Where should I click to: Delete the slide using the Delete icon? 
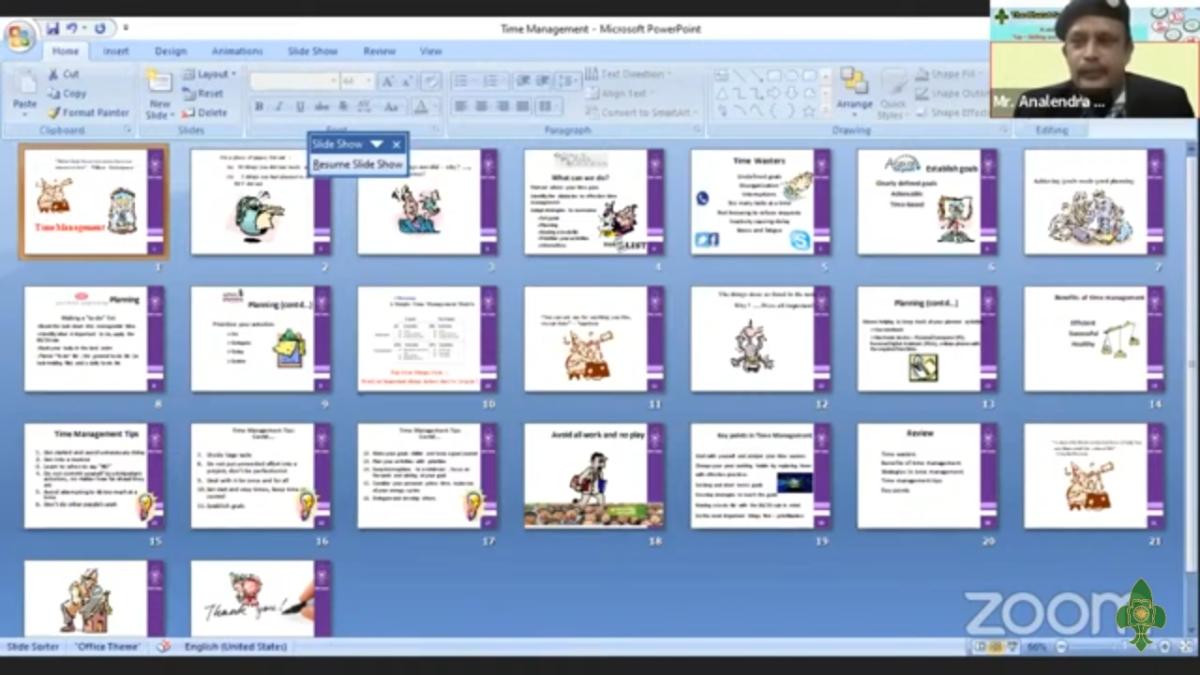point(205,113)
